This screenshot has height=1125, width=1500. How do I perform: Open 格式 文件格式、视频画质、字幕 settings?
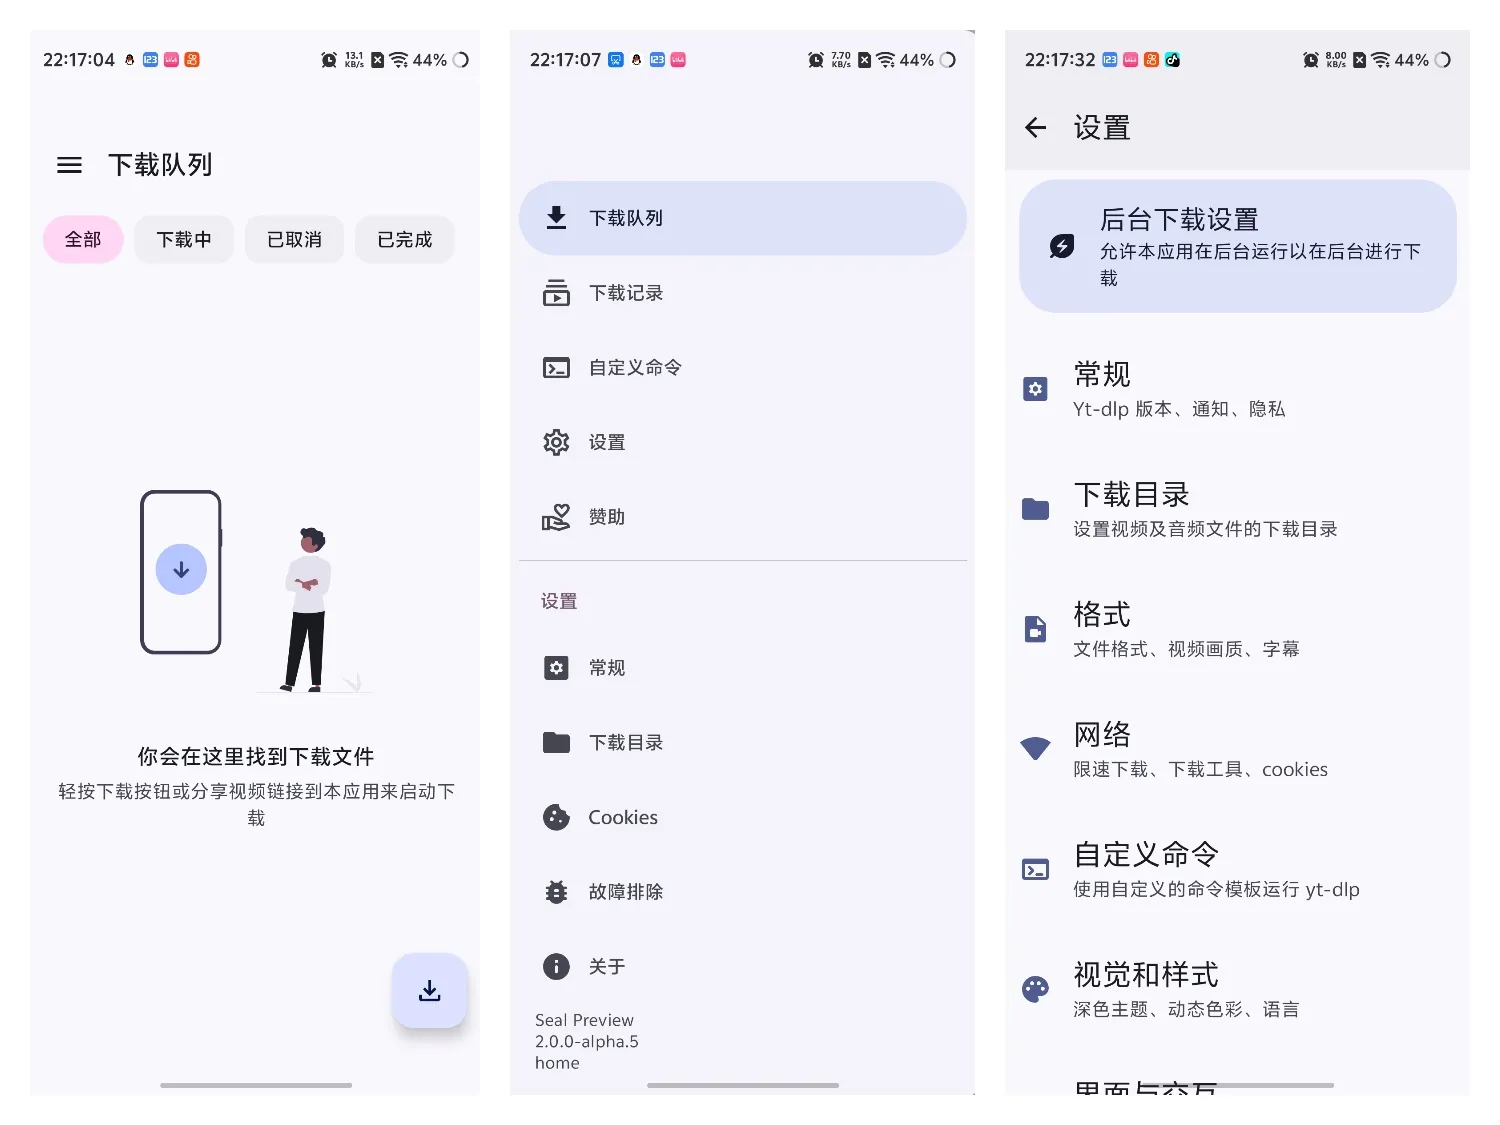(1238, 629)
